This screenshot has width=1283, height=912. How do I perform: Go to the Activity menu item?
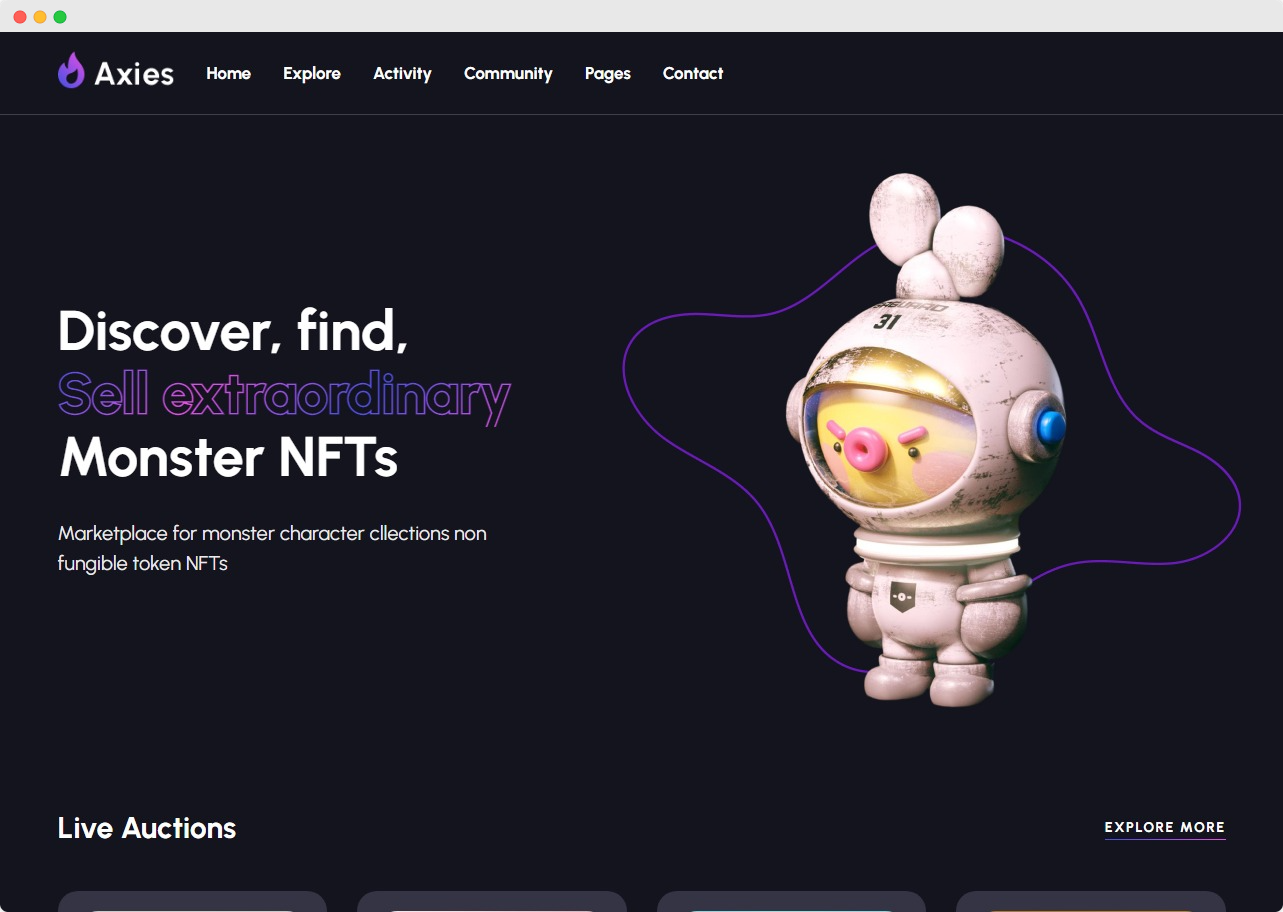(402, 74)
